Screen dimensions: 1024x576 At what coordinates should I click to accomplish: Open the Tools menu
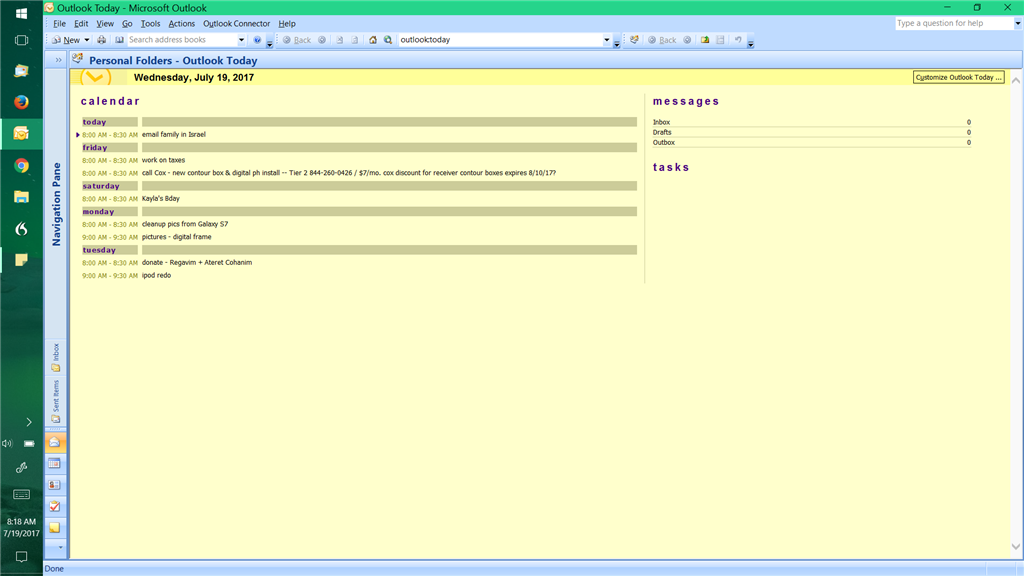(x=150, y=24)
